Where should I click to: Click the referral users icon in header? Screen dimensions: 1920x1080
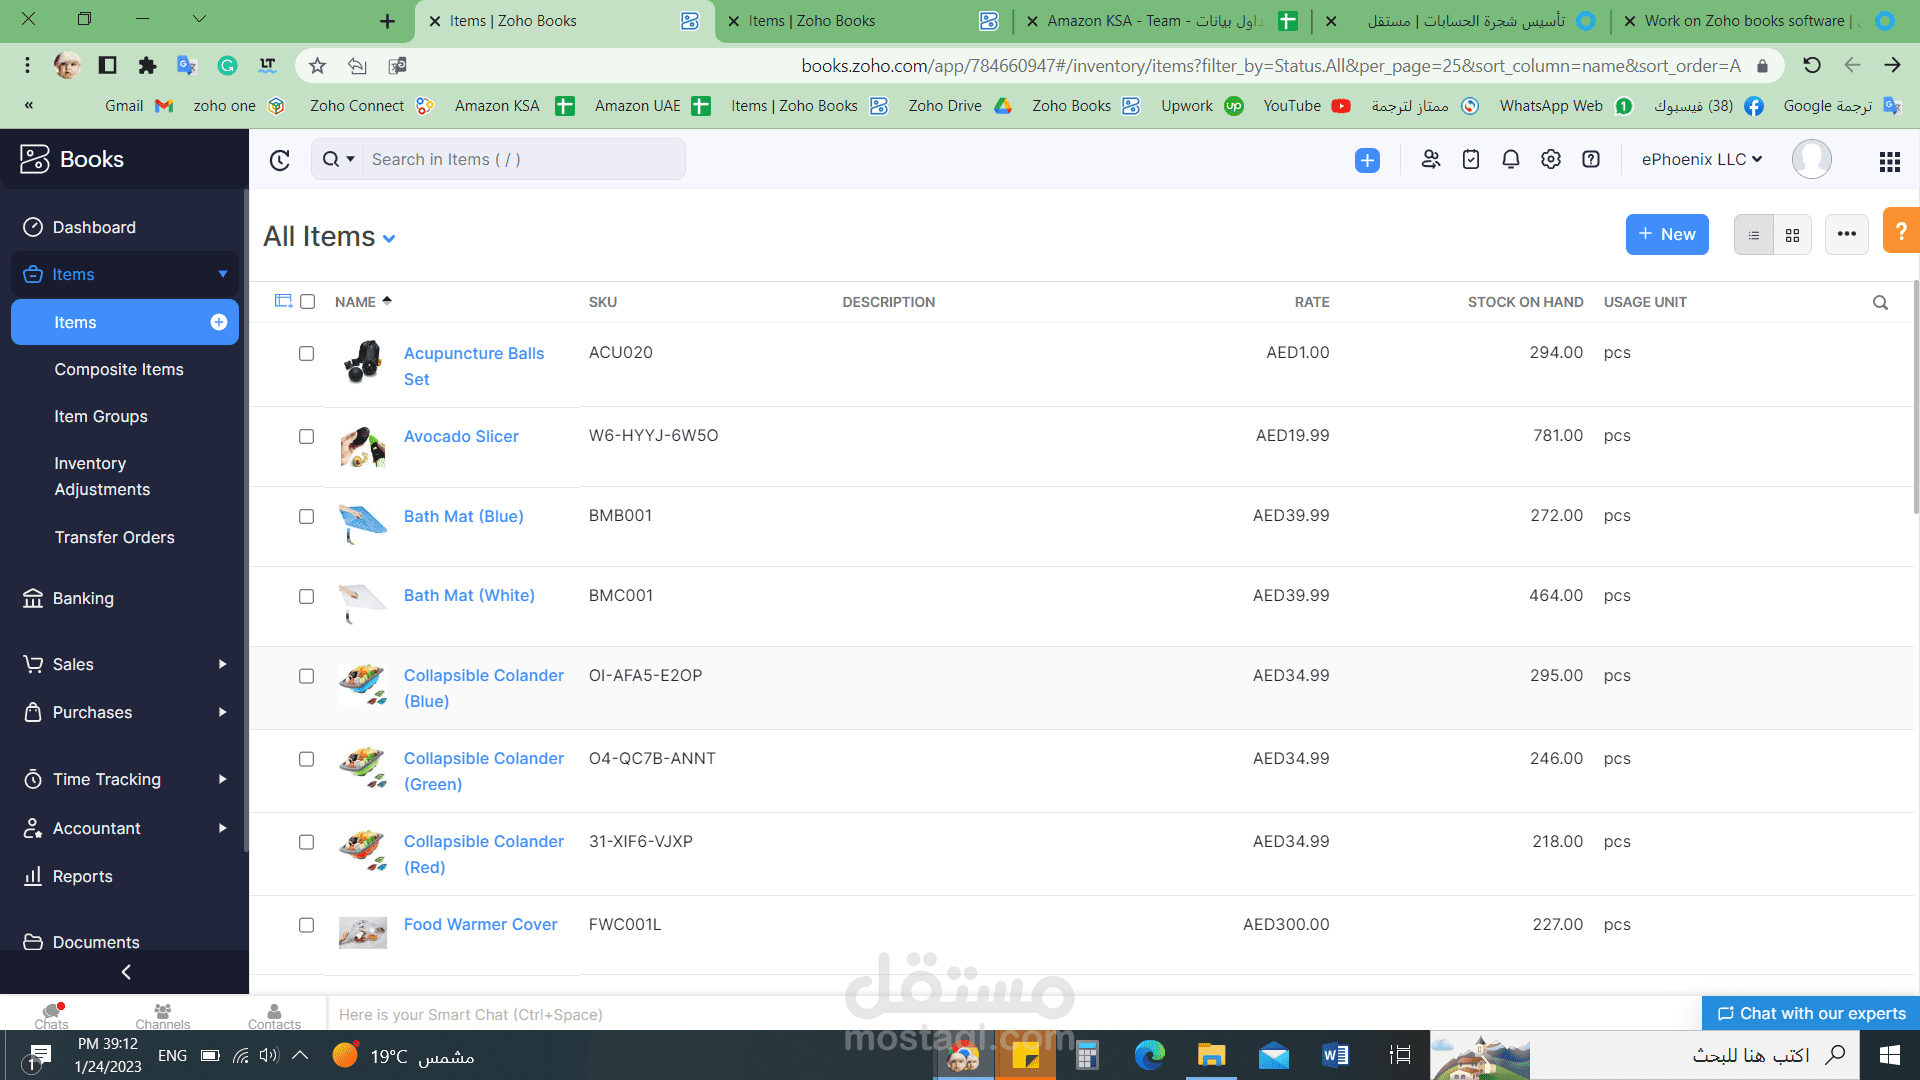tap(1431, 160)
